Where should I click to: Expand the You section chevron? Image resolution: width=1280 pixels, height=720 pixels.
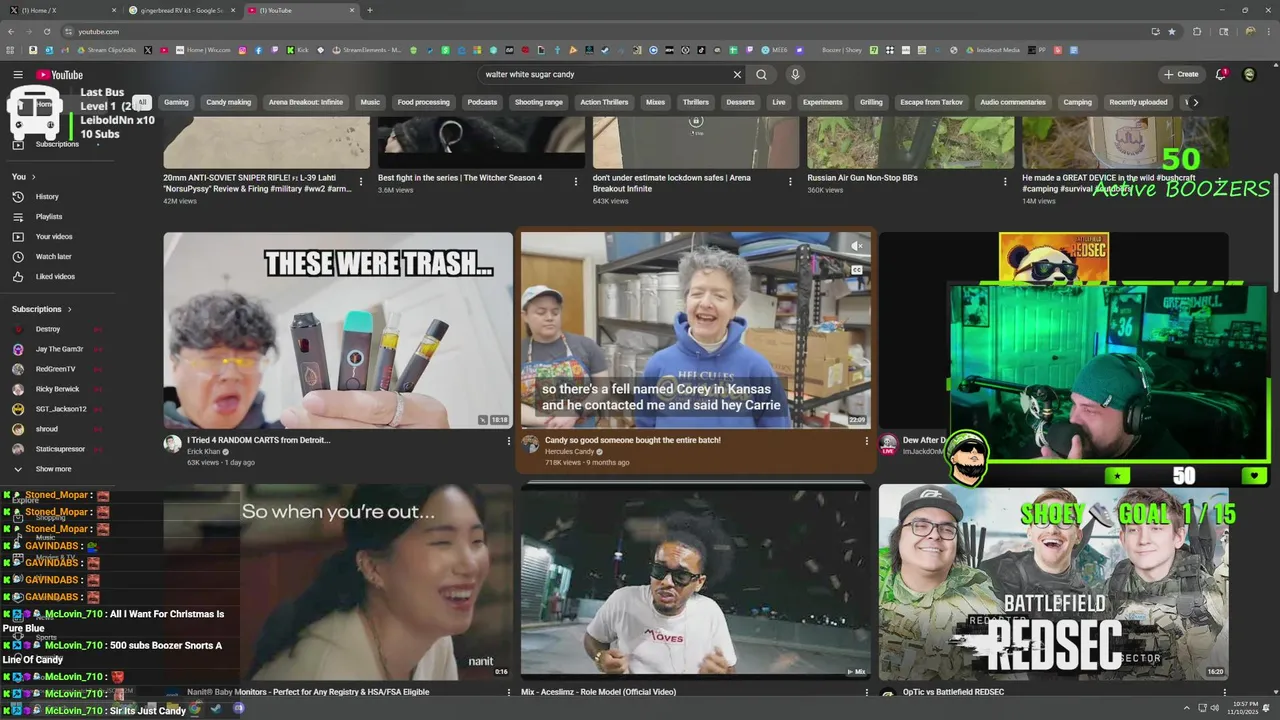point(35,177)
